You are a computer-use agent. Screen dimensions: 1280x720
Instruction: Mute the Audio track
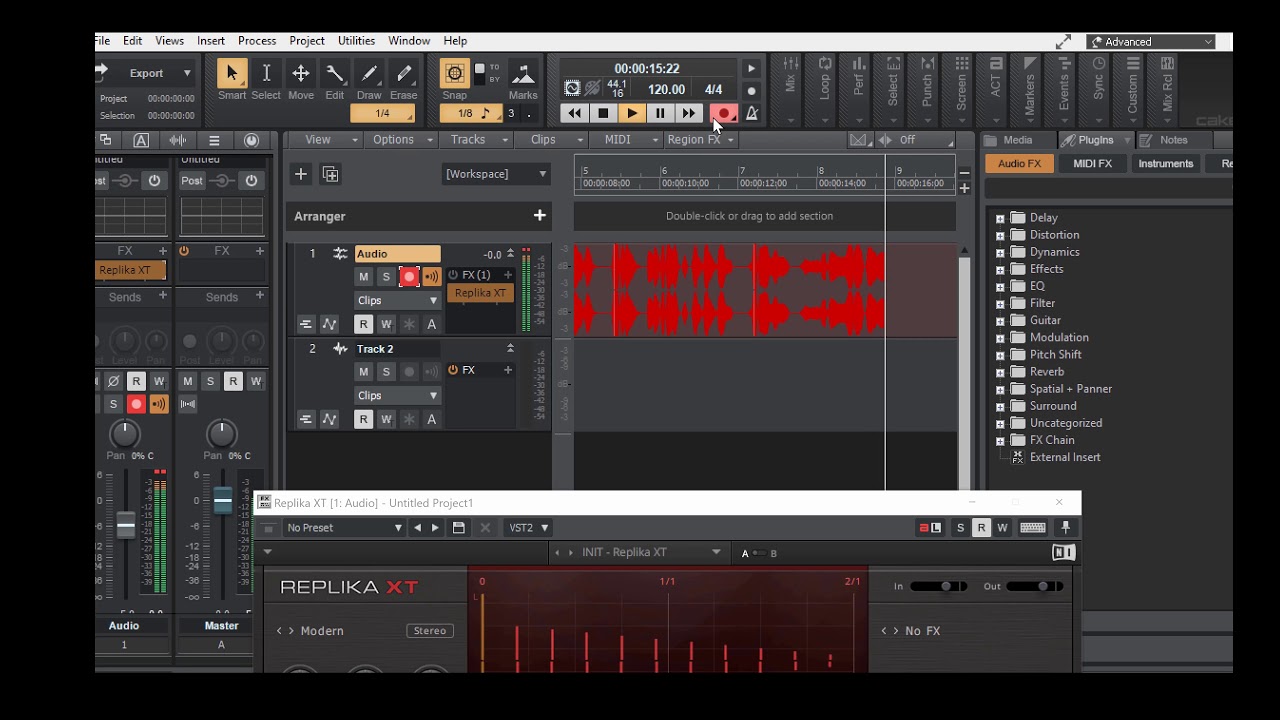(x=364, y=277)
